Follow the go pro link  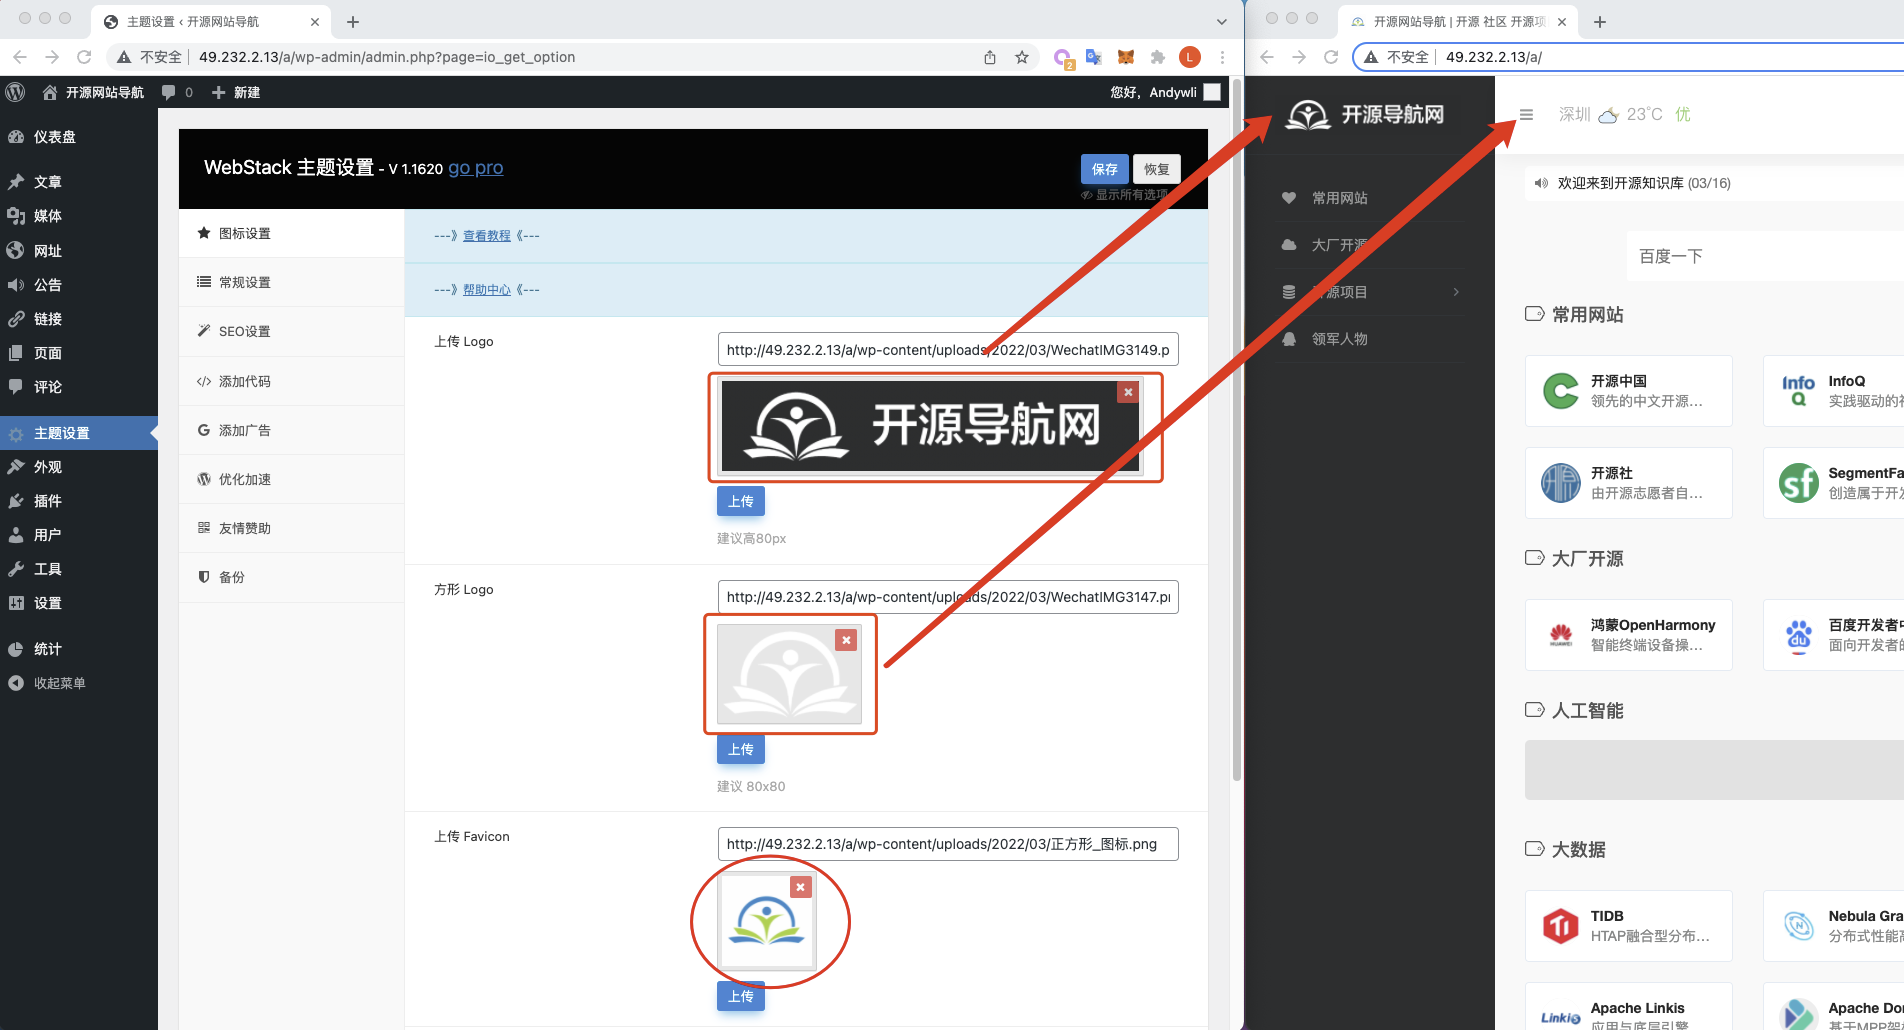(x=476, y=167)
